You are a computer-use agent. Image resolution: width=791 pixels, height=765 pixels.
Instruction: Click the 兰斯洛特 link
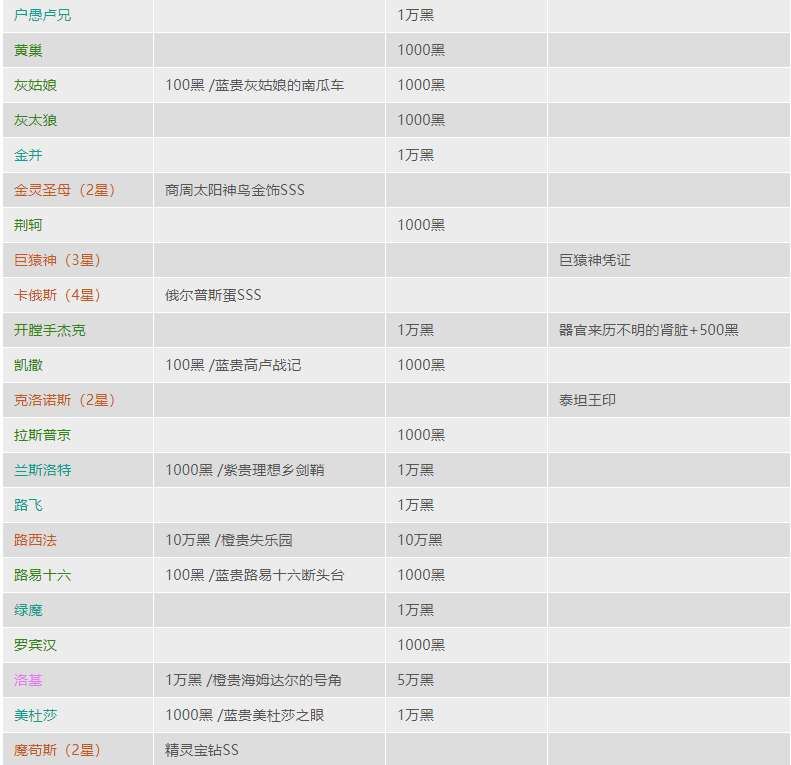point(43,470)
